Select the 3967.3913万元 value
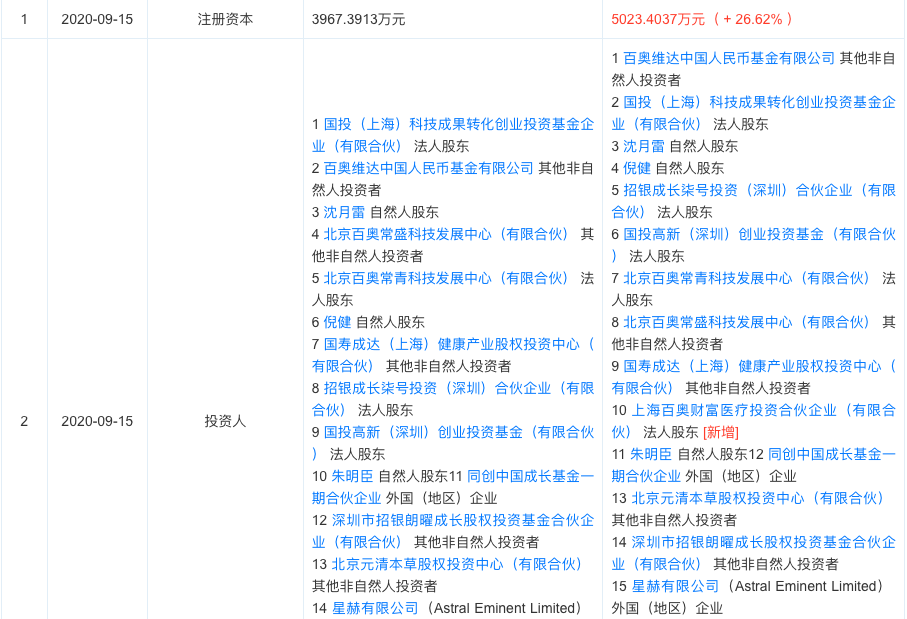907x619 pixels. [359, 19]
